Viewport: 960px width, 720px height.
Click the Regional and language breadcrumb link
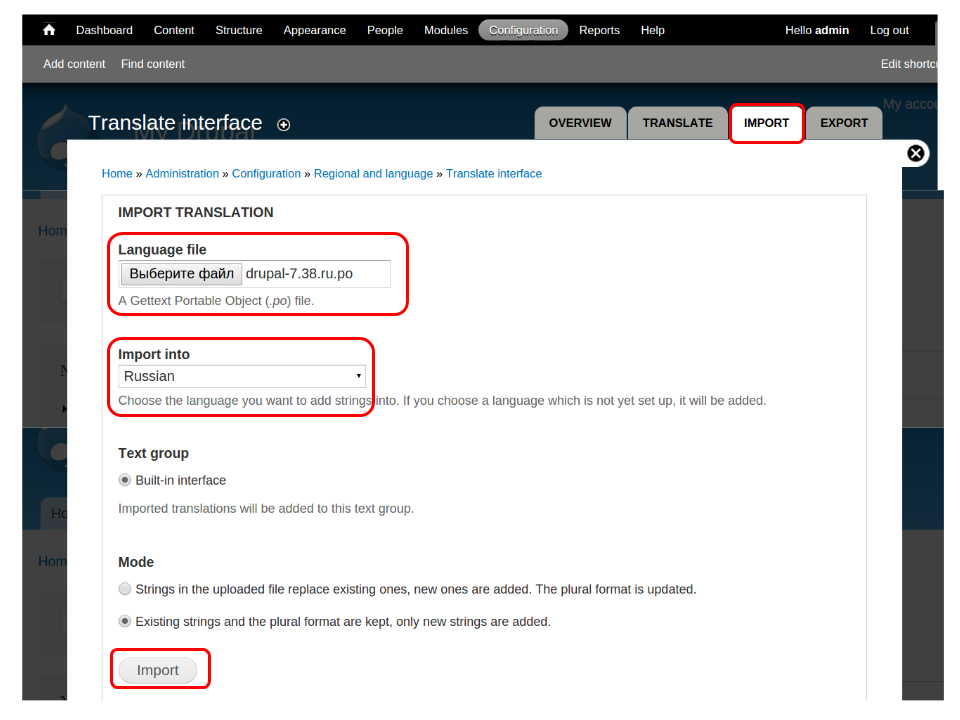click(373, 174)
